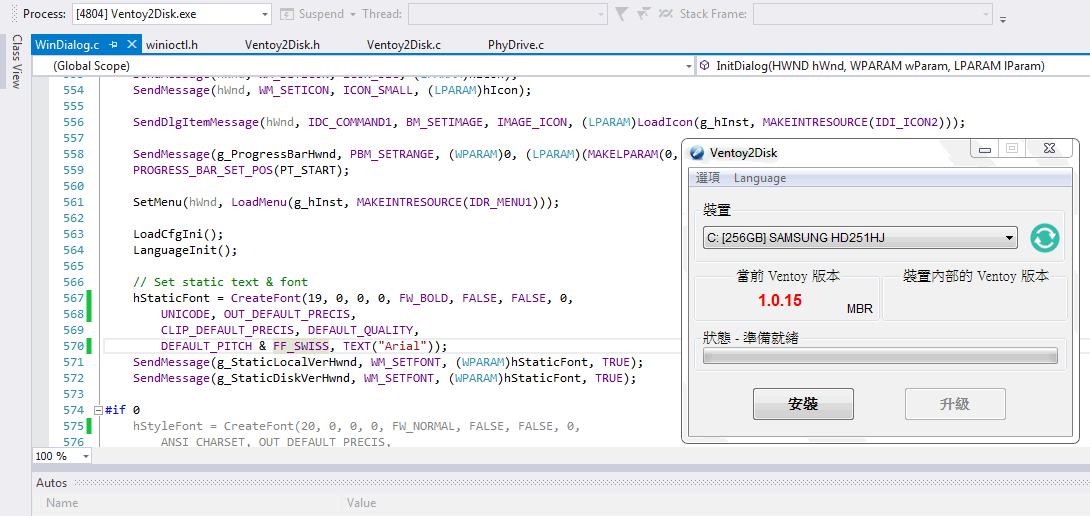Click the 1.0.15 version text
The width and height of the screenshot is (1090, 516).
(x=780, y=301)
